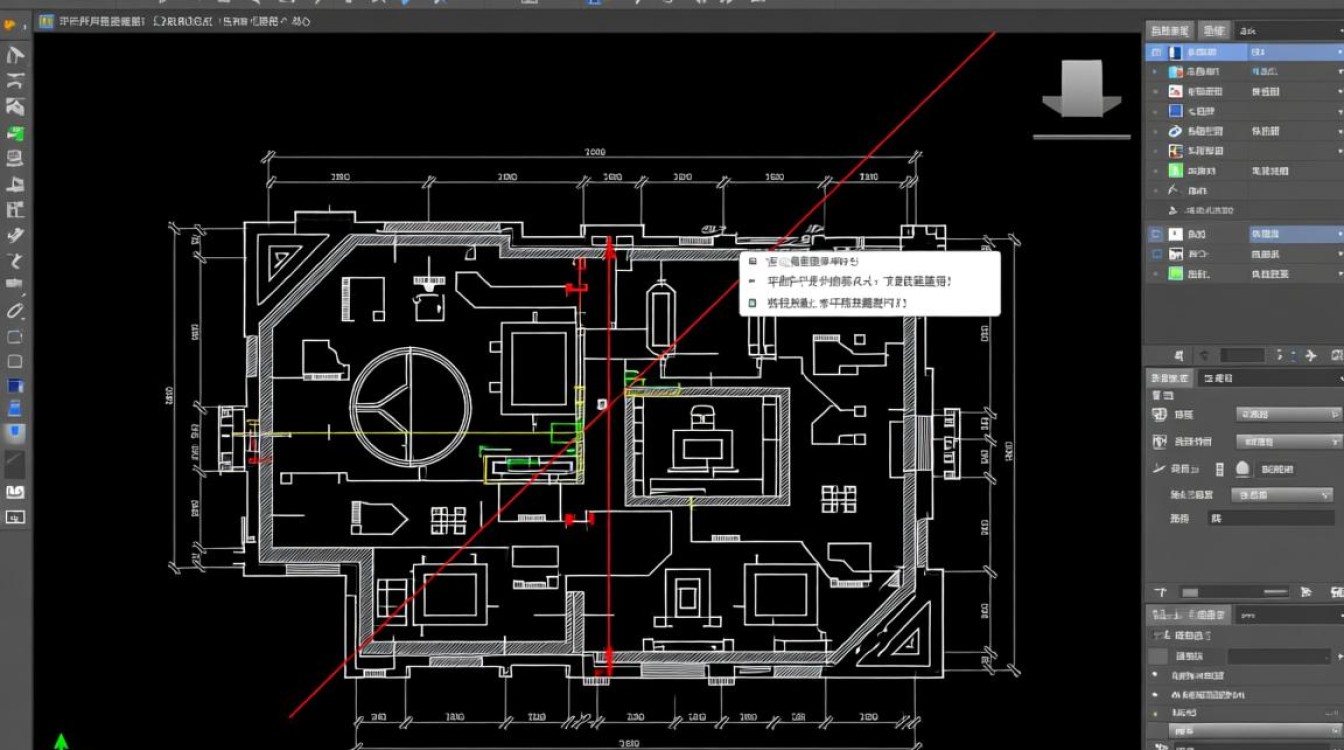Image resolution: width=1344 pixels, height=750 pixels.
Task: Switch to the first tab of the layers panel
Action: point(1171,30)
